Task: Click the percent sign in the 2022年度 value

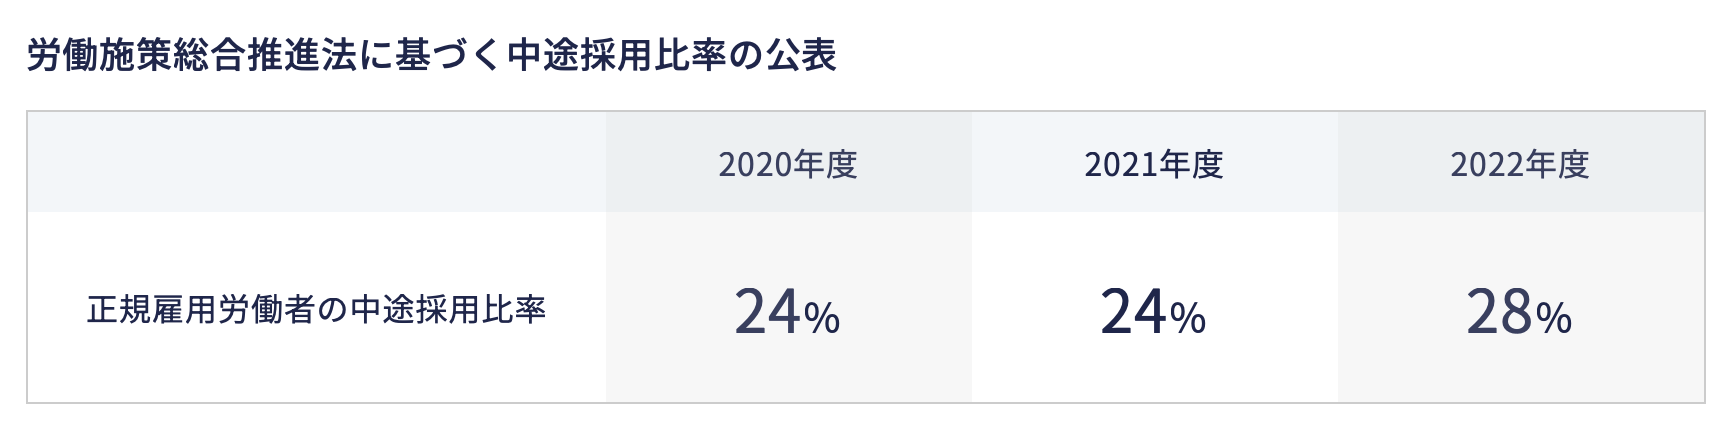Action: click(x=1554, y=319)
